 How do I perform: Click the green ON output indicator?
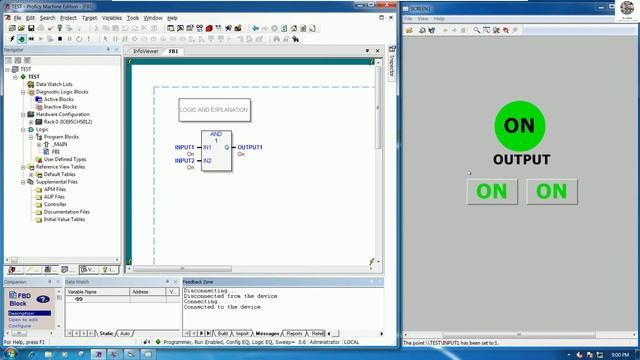pyautogui.click(x=520, y=126)
